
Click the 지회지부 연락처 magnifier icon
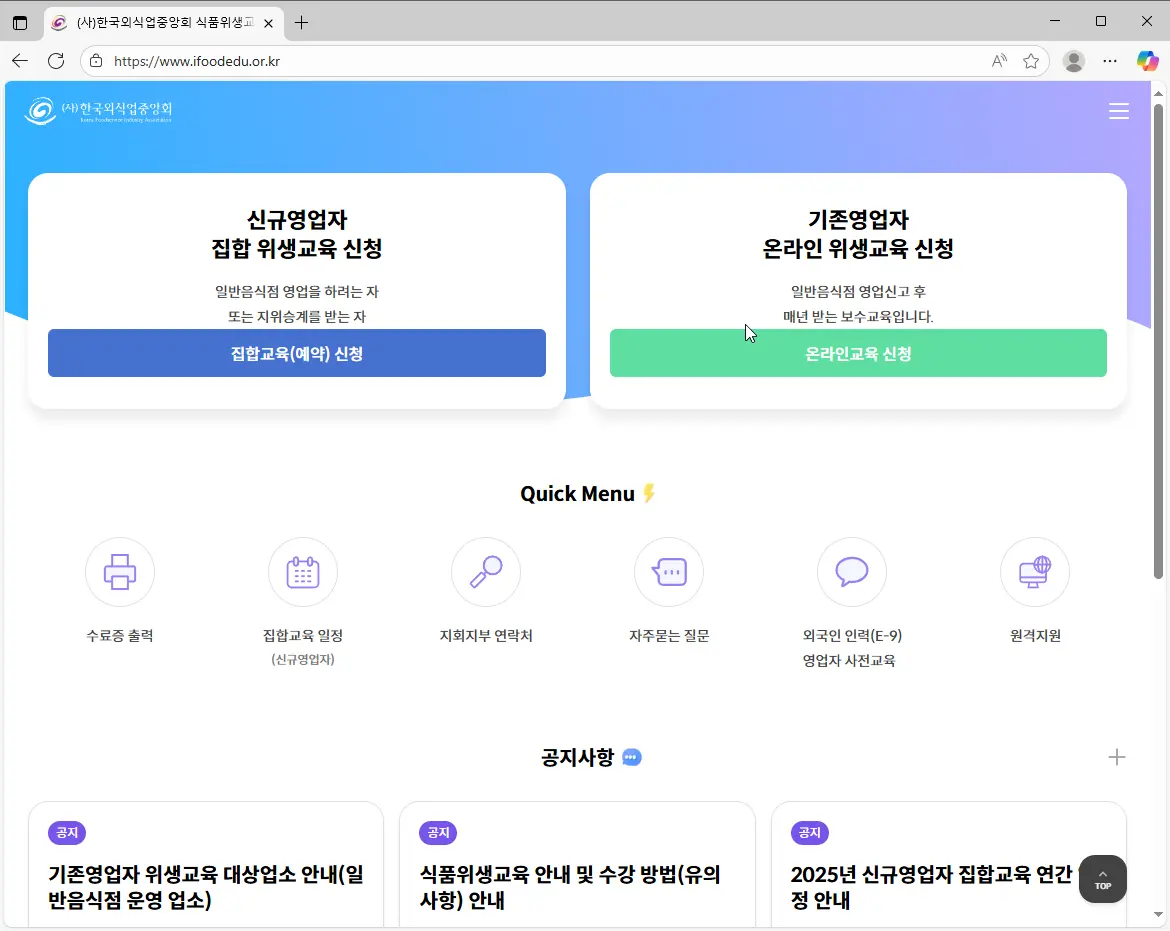pos(485,571)
